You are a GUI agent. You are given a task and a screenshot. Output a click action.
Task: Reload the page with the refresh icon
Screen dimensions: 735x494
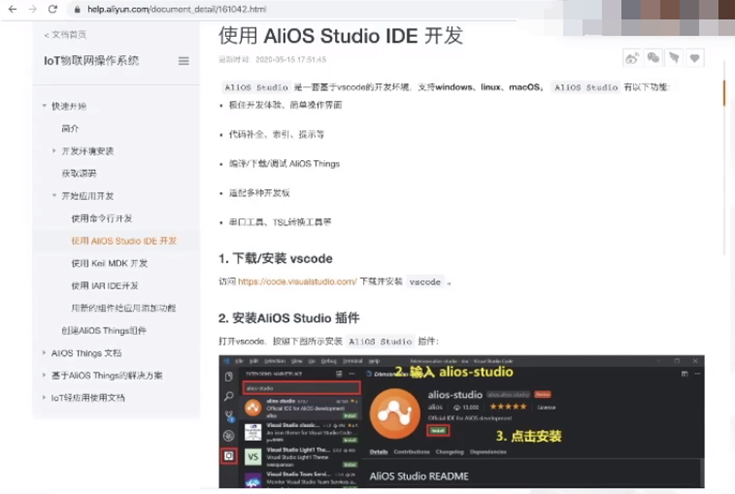coord(52,9)
